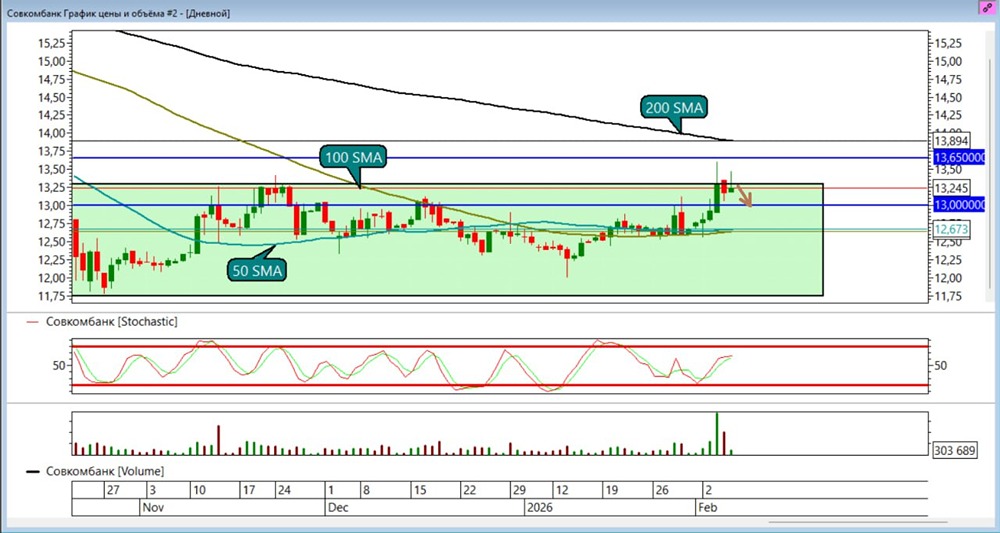The image size is (1000, 533).
Task: Click the 13,894 price tag
Action: (952, 141)
